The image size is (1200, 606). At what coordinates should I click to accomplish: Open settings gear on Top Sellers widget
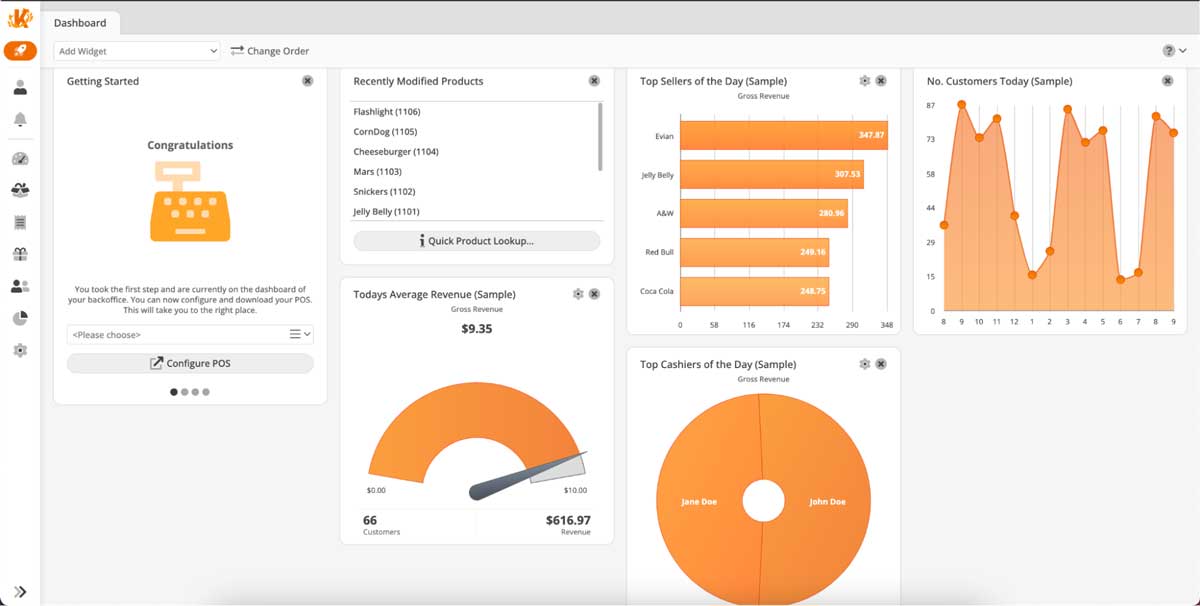pos(864,81)
